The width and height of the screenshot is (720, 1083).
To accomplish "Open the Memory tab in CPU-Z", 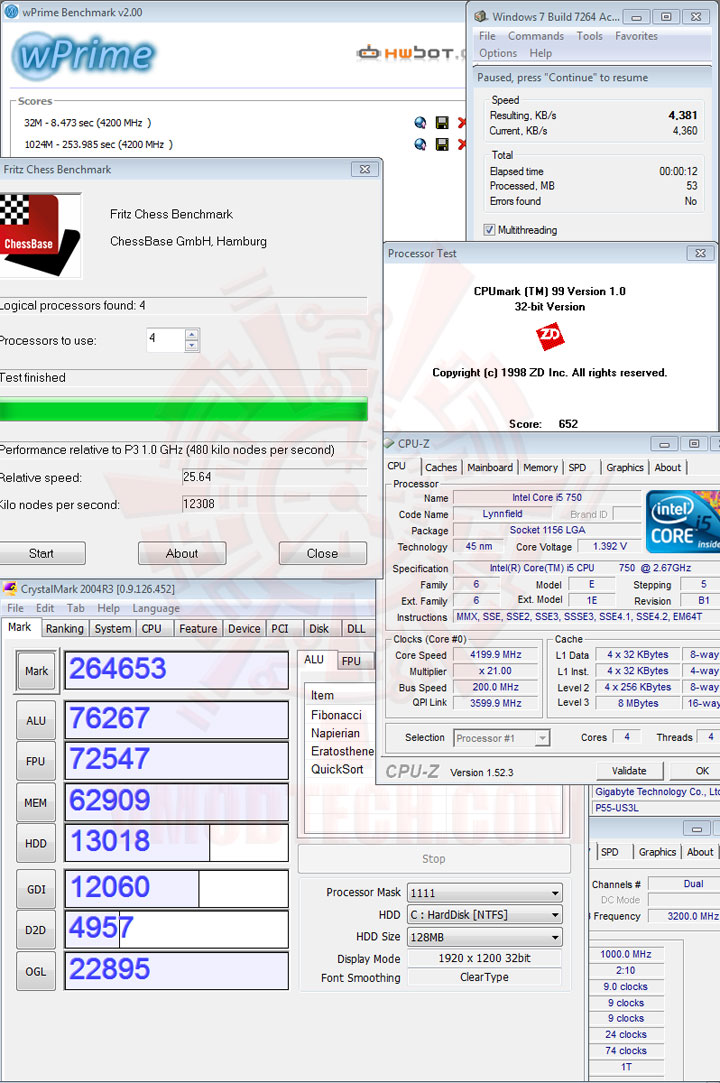I will click(540, 468).
